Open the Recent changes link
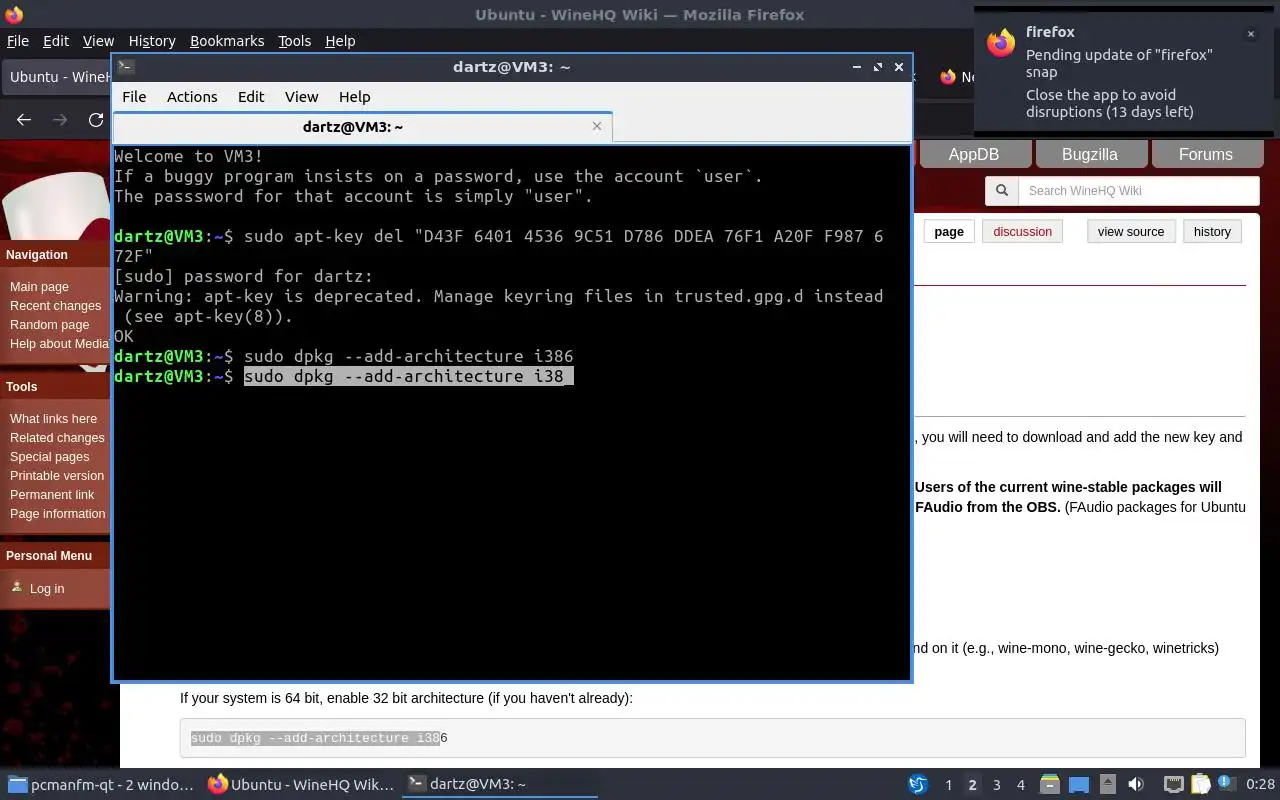This screenshot has height=800, width=1280. pos(55,306)
